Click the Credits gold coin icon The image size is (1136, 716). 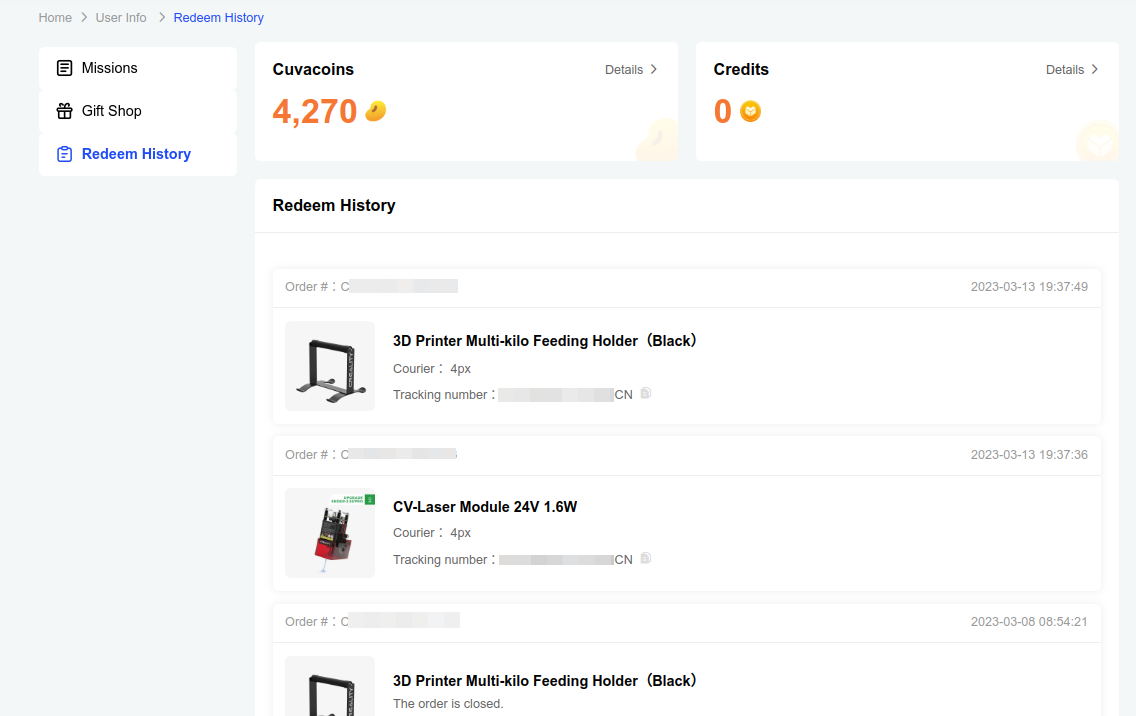pyautogui.click(x=750, y=112)
